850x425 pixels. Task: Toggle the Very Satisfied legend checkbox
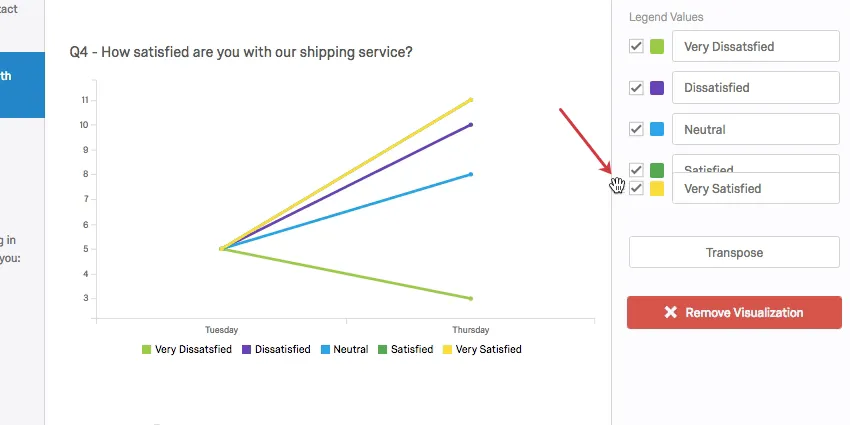coord(636,188)
